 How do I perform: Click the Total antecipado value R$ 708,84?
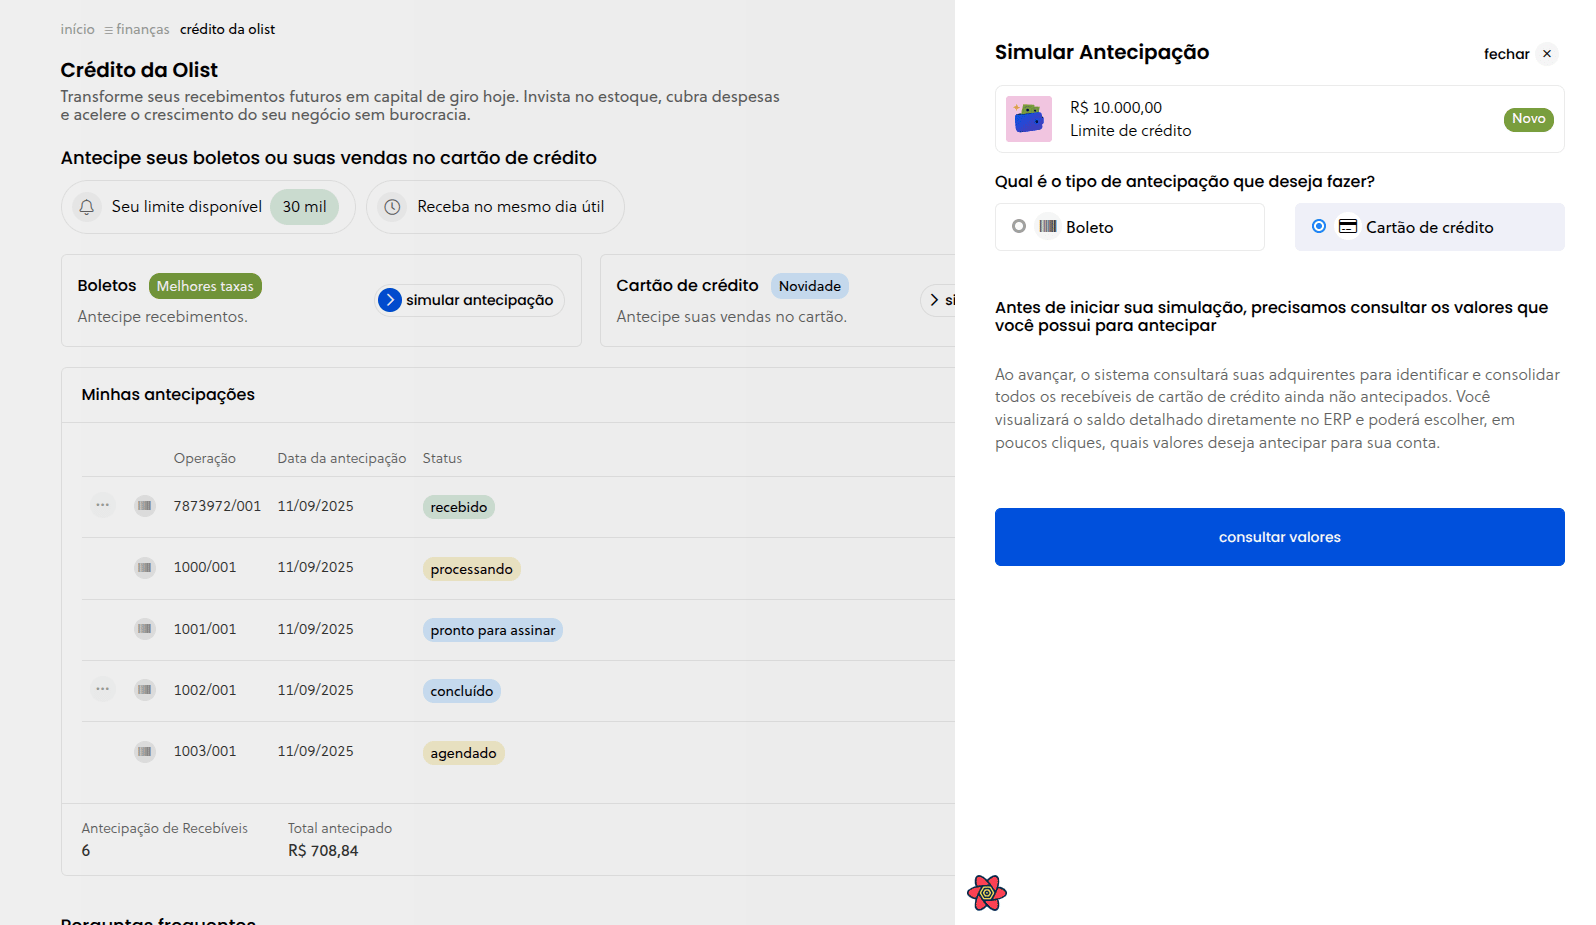point(323,851)
